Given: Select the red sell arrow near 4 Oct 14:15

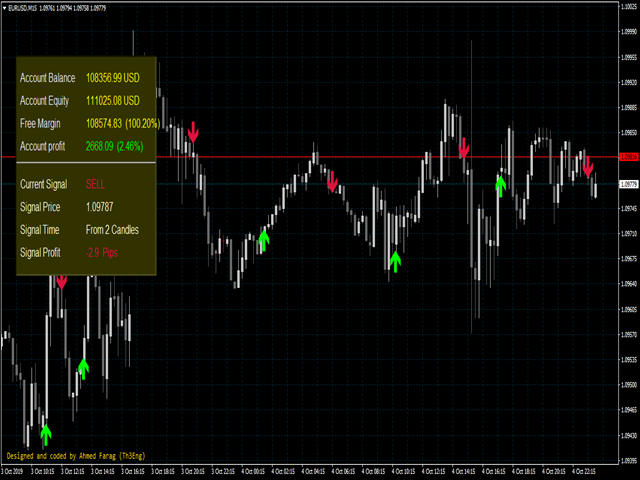Looking at the screenshot, I should pyautogui.click(x=464, y=148).
